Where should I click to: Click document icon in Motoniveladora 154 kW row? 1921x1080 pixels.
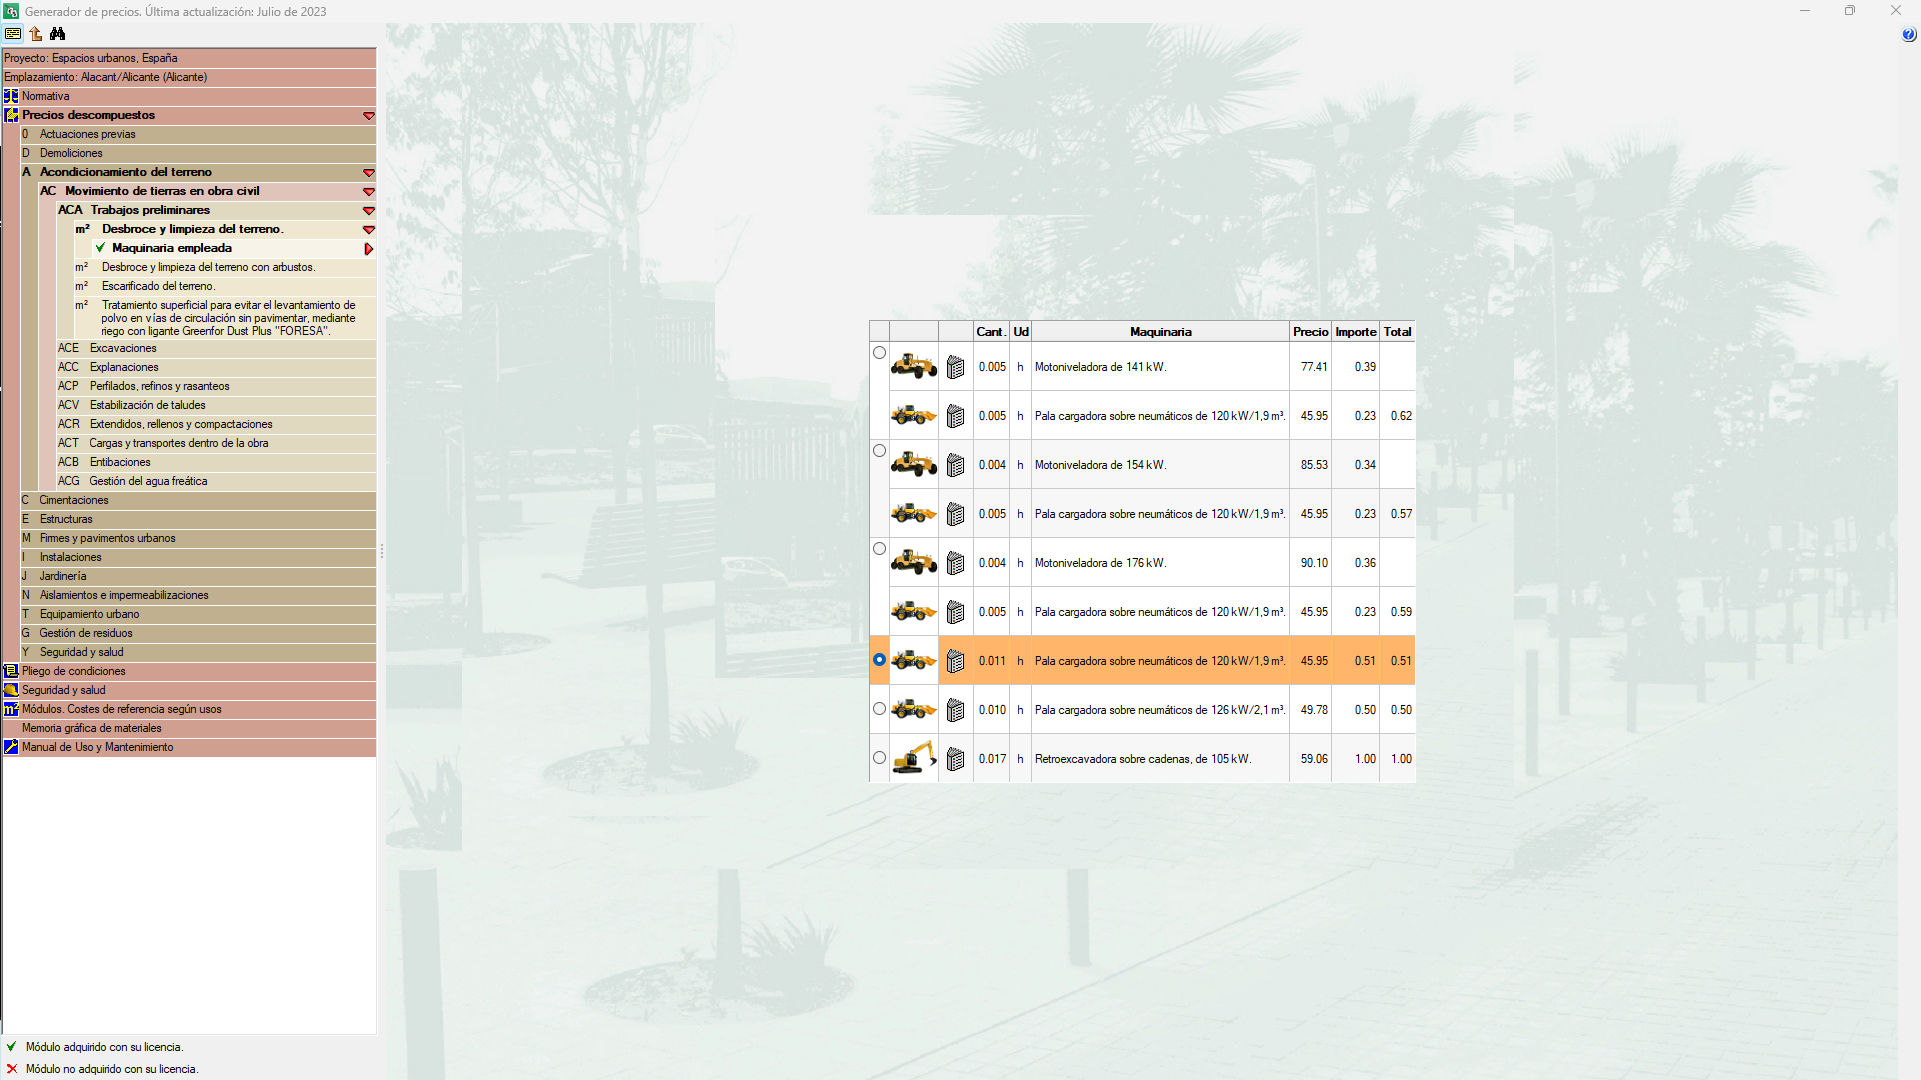955,466
